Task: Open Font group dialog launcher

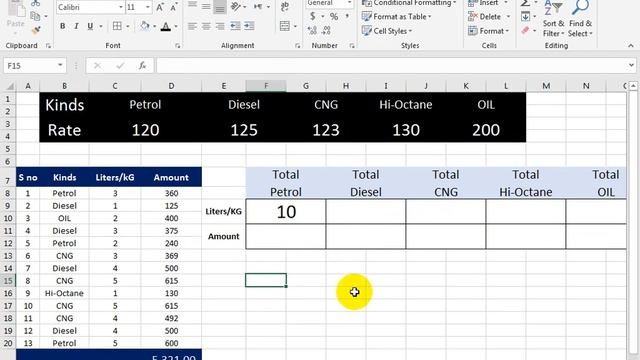Action: (178, 46)
